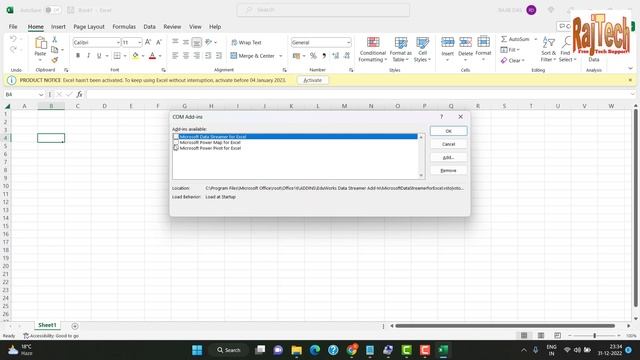Click the Copy icon in Clipboard group
The height and width of the screenshot is (360, 640).
point(55,50)
